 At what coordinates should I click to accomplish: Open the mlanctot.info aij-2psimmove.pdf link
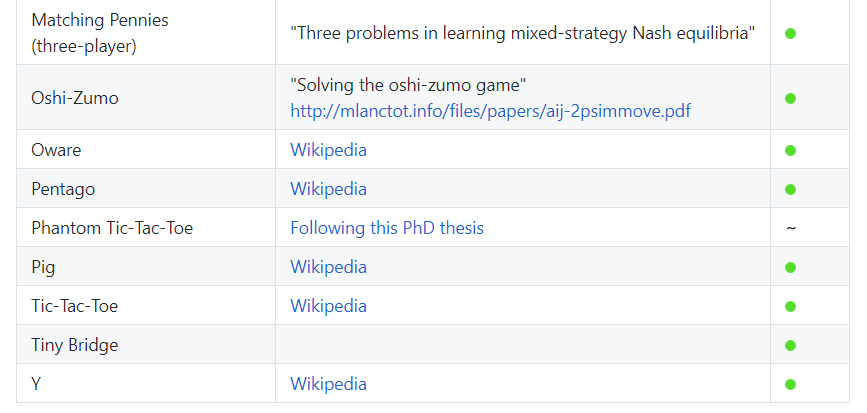[490, 111]
